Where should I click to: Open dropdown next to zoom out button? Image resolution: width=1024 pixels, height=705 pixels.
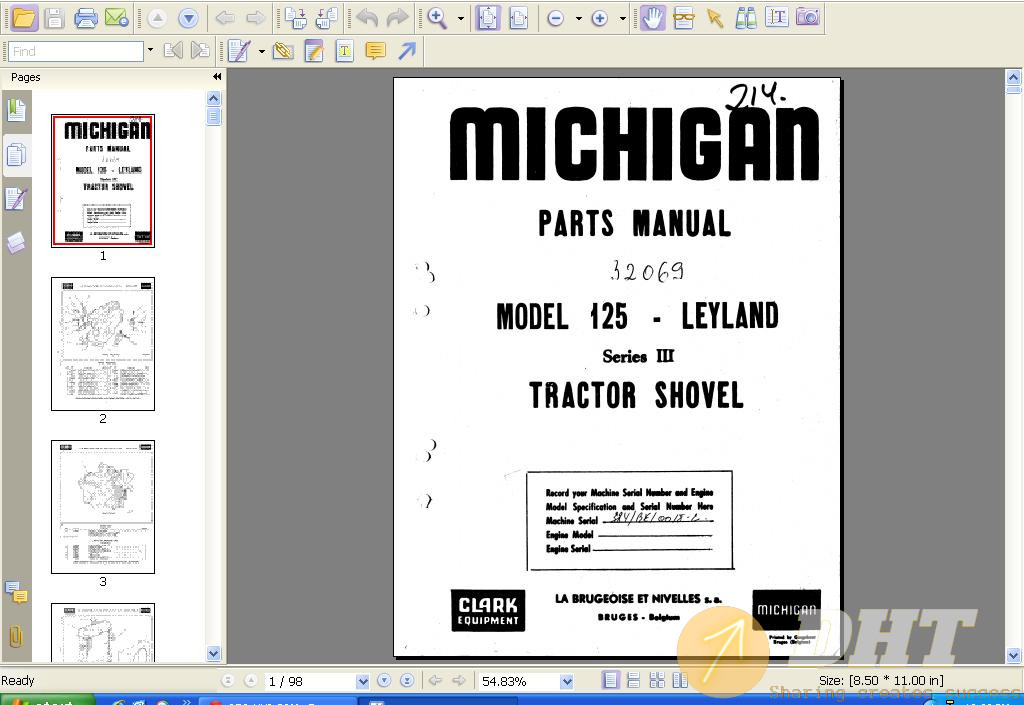click(579, 18)
